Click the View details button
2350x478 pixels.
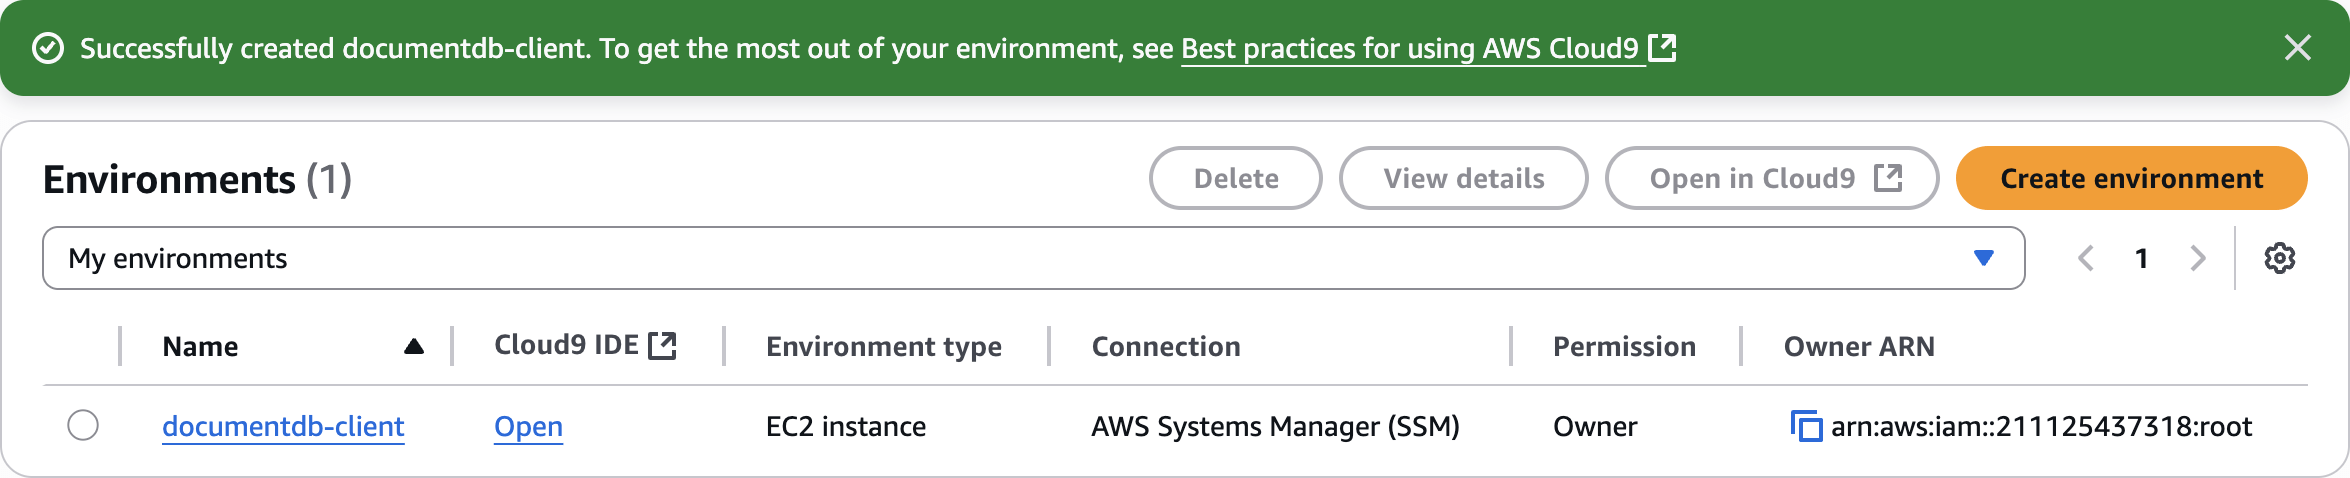tap(1463, 178)
